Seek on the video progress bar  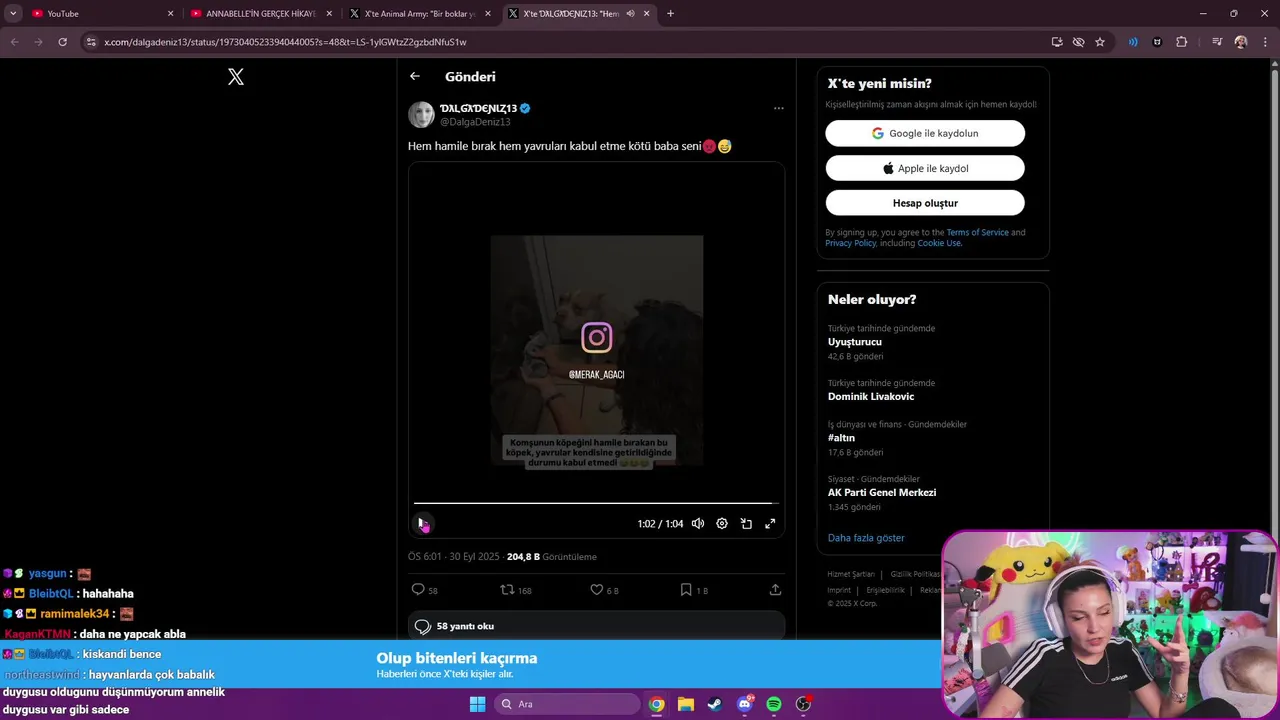pyautogui.click(x=596, y=503)
